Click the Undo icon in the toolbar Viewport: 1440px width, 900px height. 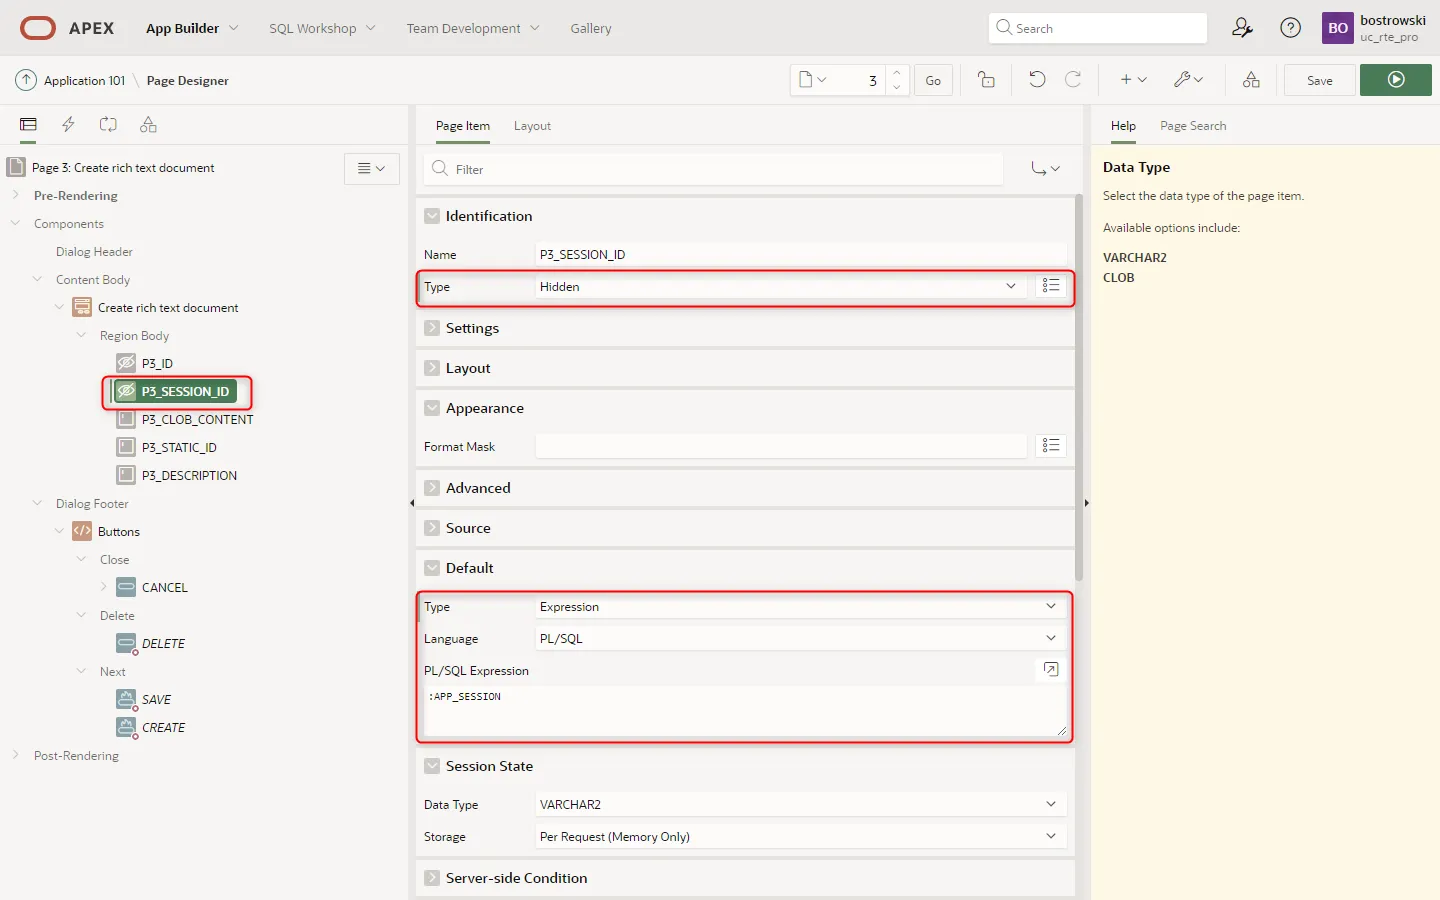1037,80
